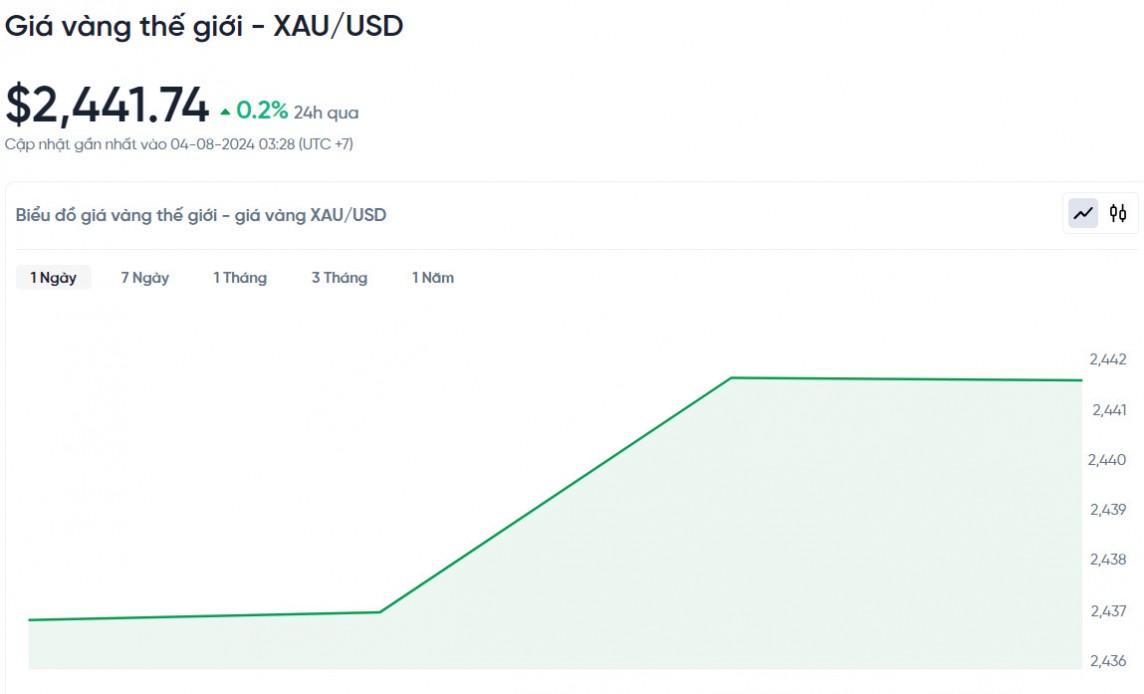Click the 2,436 y-axis label
Screen dimensions: 1144x694
(x=1107, y=661)
